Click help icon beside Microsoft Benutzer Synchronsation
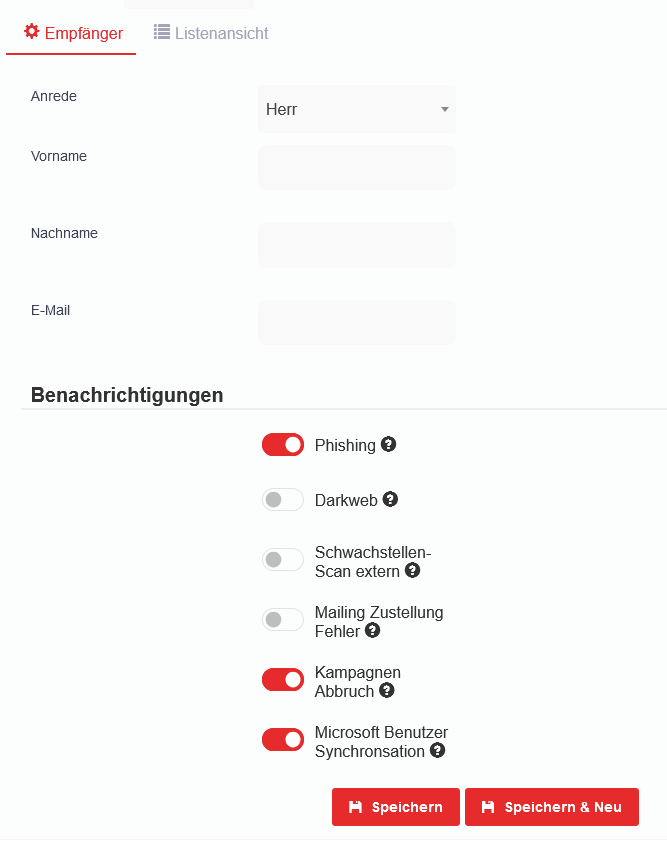The width and height of the screenshot is (667, 841). 437,750
